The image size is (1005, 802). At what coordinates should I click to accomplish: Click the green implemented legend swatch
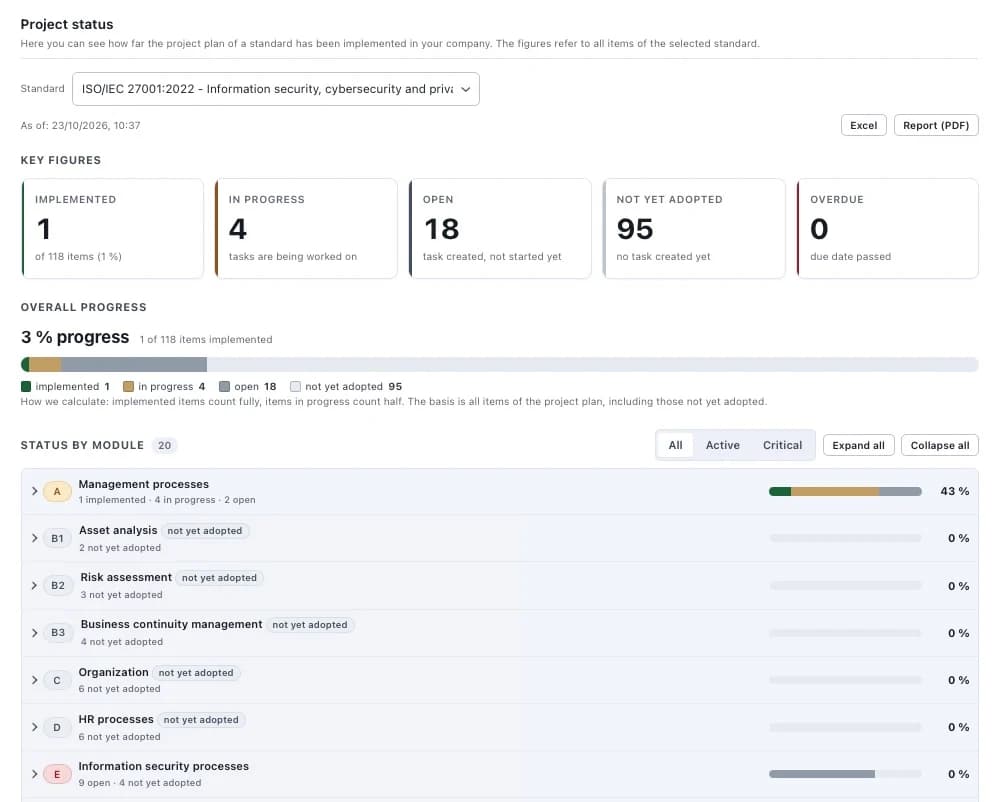tap(26, 387)
